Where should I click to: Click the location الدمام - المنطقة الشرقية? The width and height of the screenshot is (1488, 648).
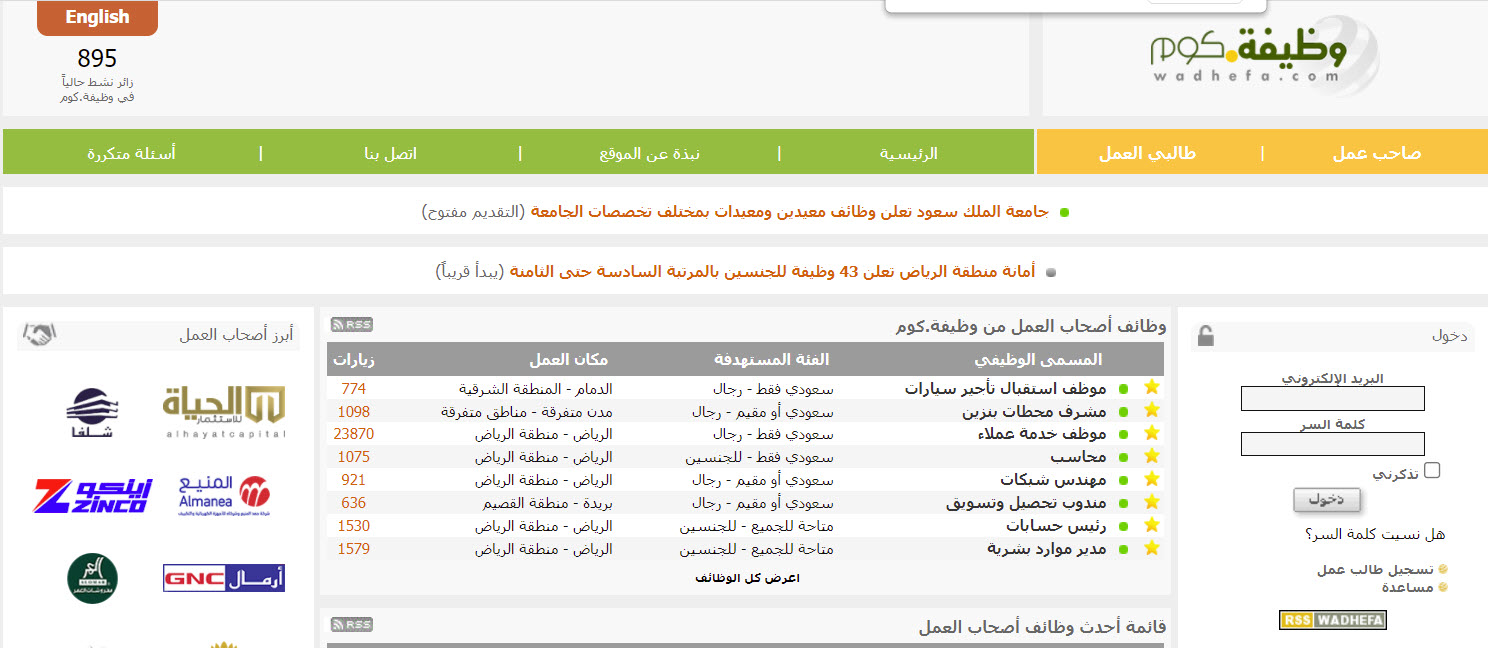pyautogui.click(x=536, y=388)
